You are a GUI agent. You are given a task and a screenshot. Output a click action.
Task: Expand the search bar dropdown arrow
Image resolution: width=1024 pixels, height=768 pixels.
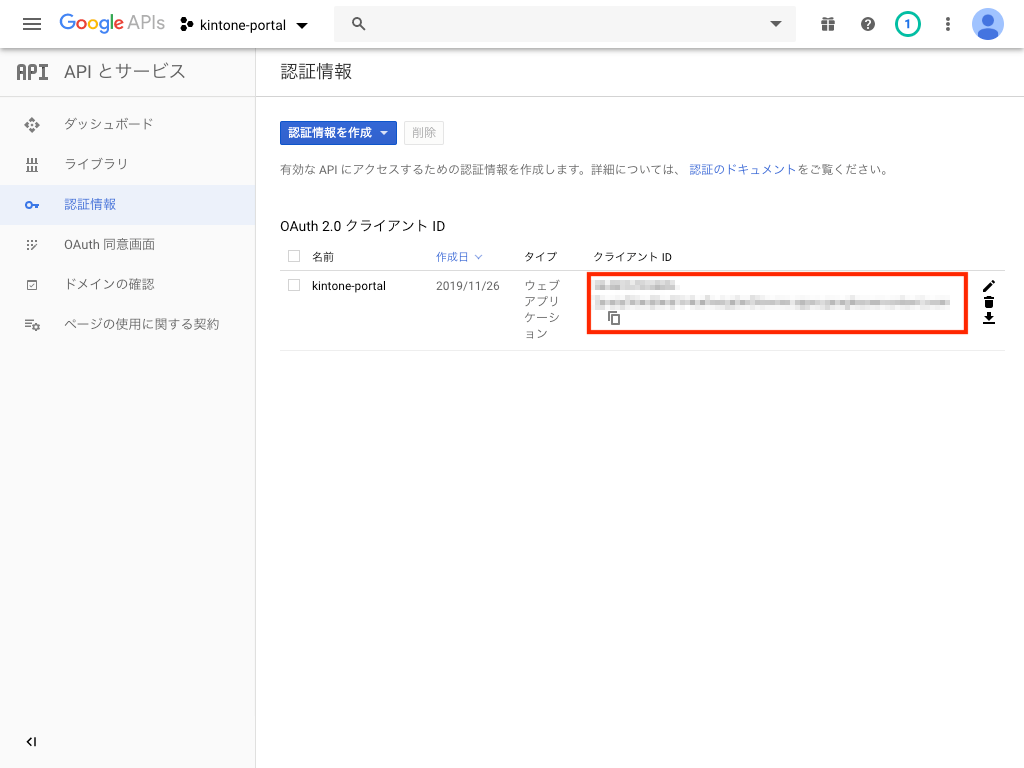tap(776, 24)
